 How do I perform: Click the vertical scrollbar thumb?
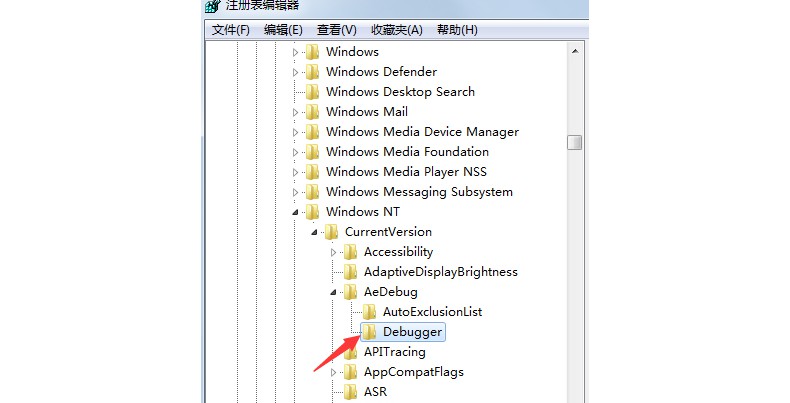point(574,142)
